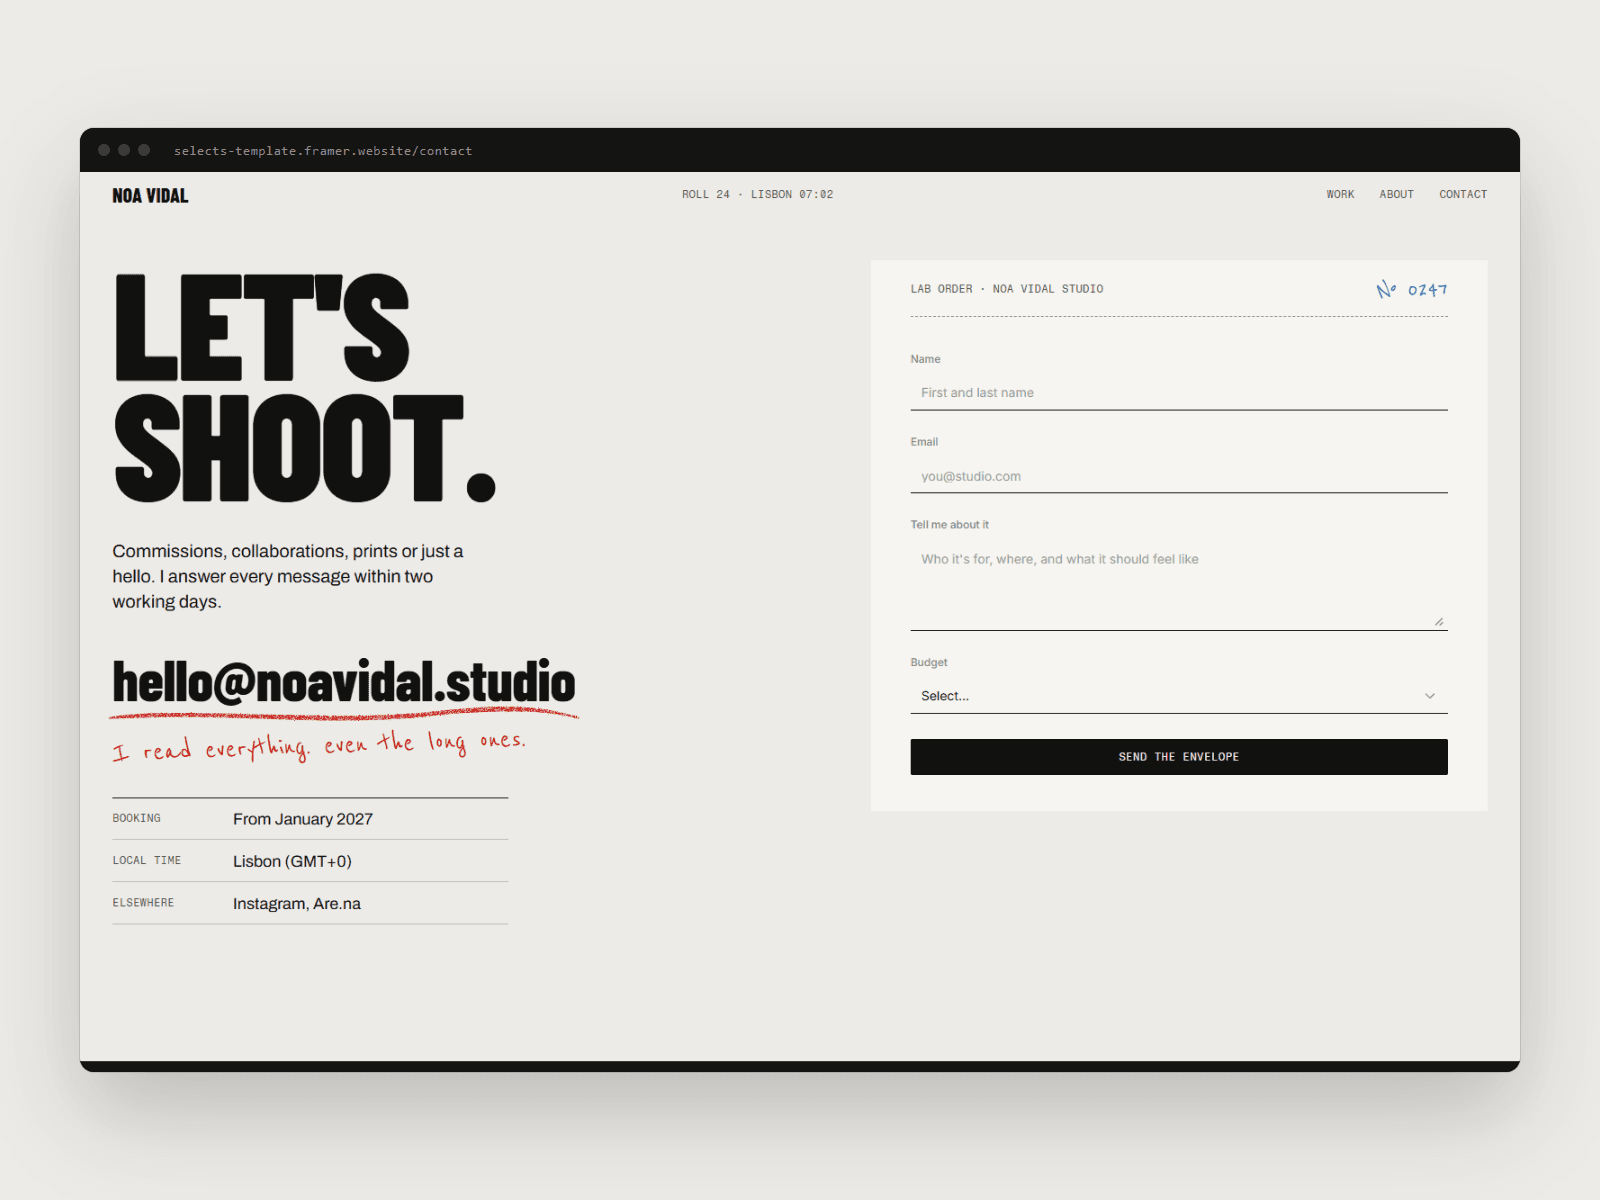Click the Budget dropdown chevron arrow
This screenshot has height=1200, width=1600.
point(1430,696)
